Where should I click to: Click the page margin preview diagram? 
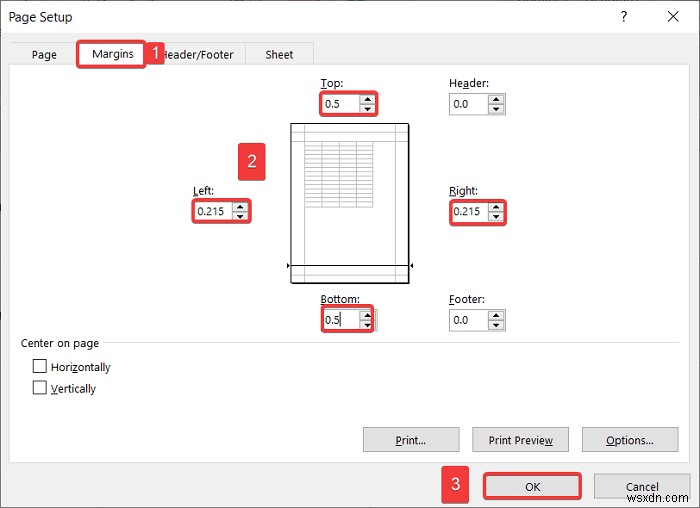[350, 203]
